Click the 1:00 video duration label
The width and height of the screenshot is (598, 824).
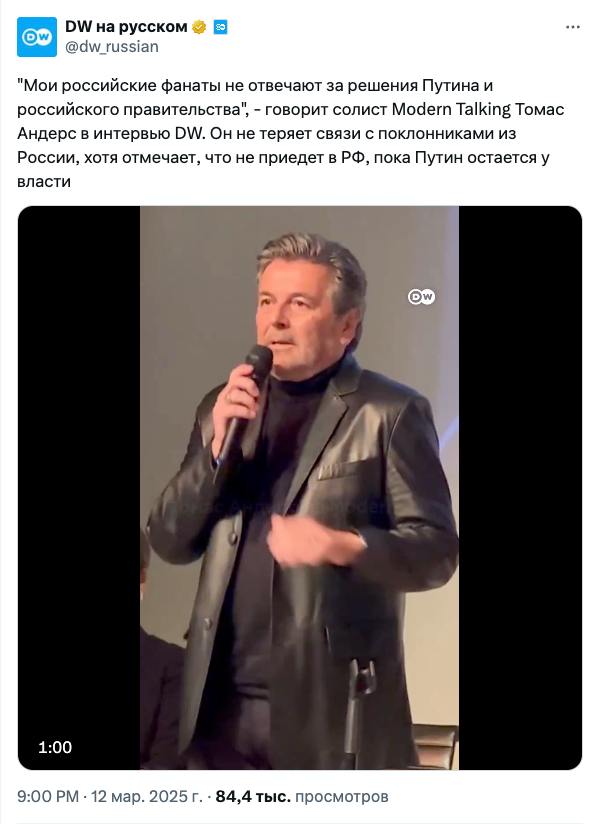coord(55,747)
